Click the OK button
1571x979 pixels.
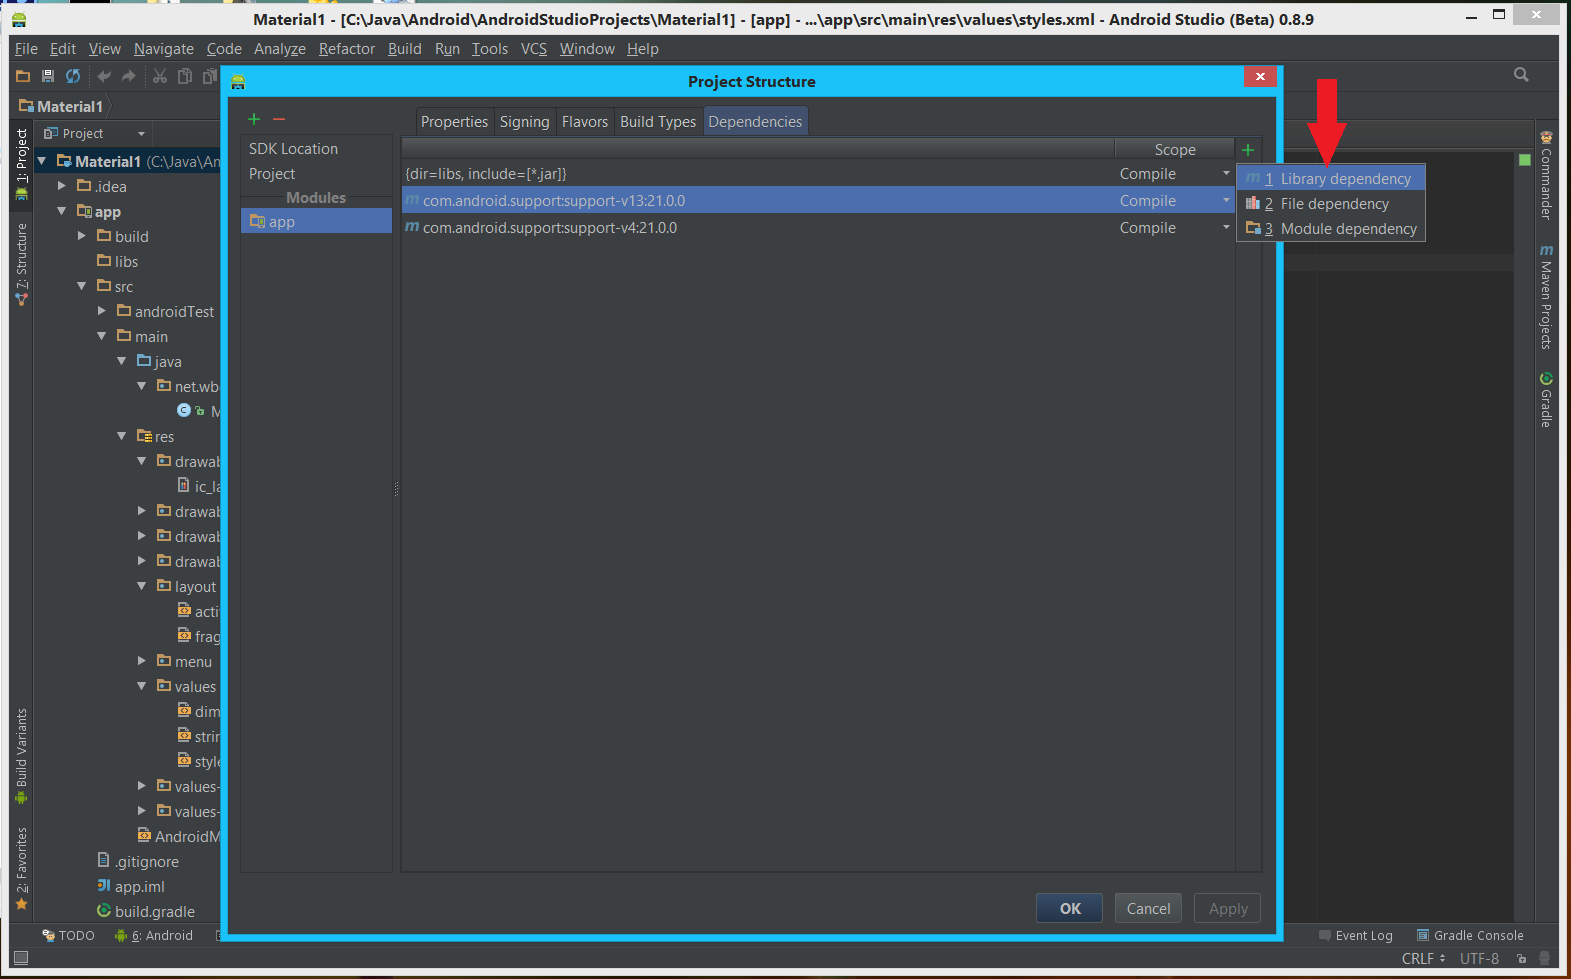point(1069,908)
